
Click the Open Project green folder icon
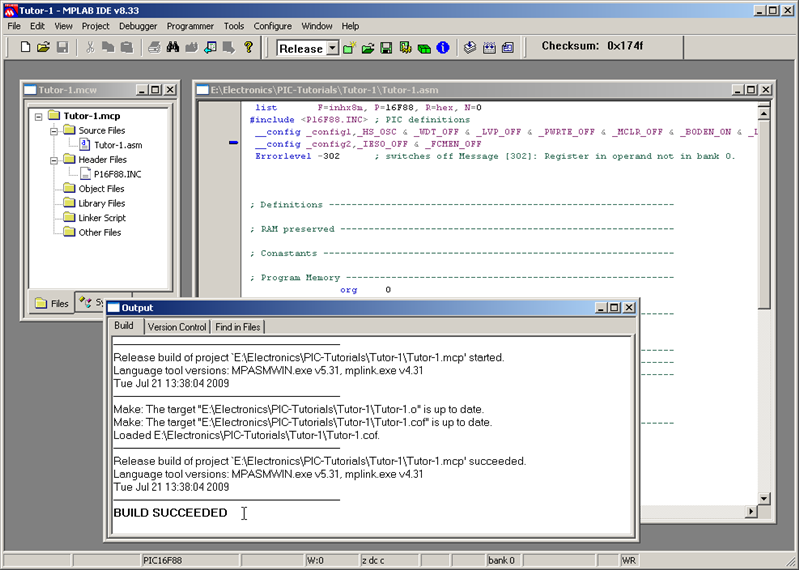coord(367,48)
